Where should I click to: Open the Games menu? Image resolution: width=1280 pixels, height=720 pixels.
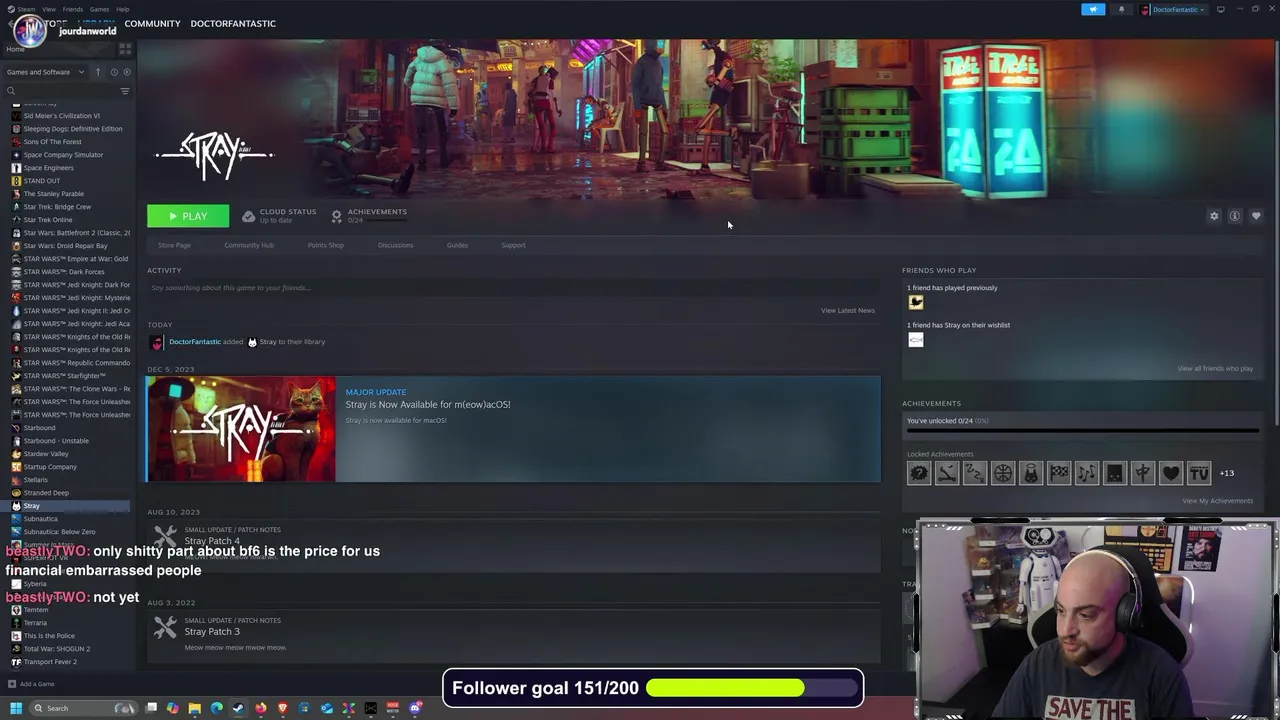pos(99,9)
